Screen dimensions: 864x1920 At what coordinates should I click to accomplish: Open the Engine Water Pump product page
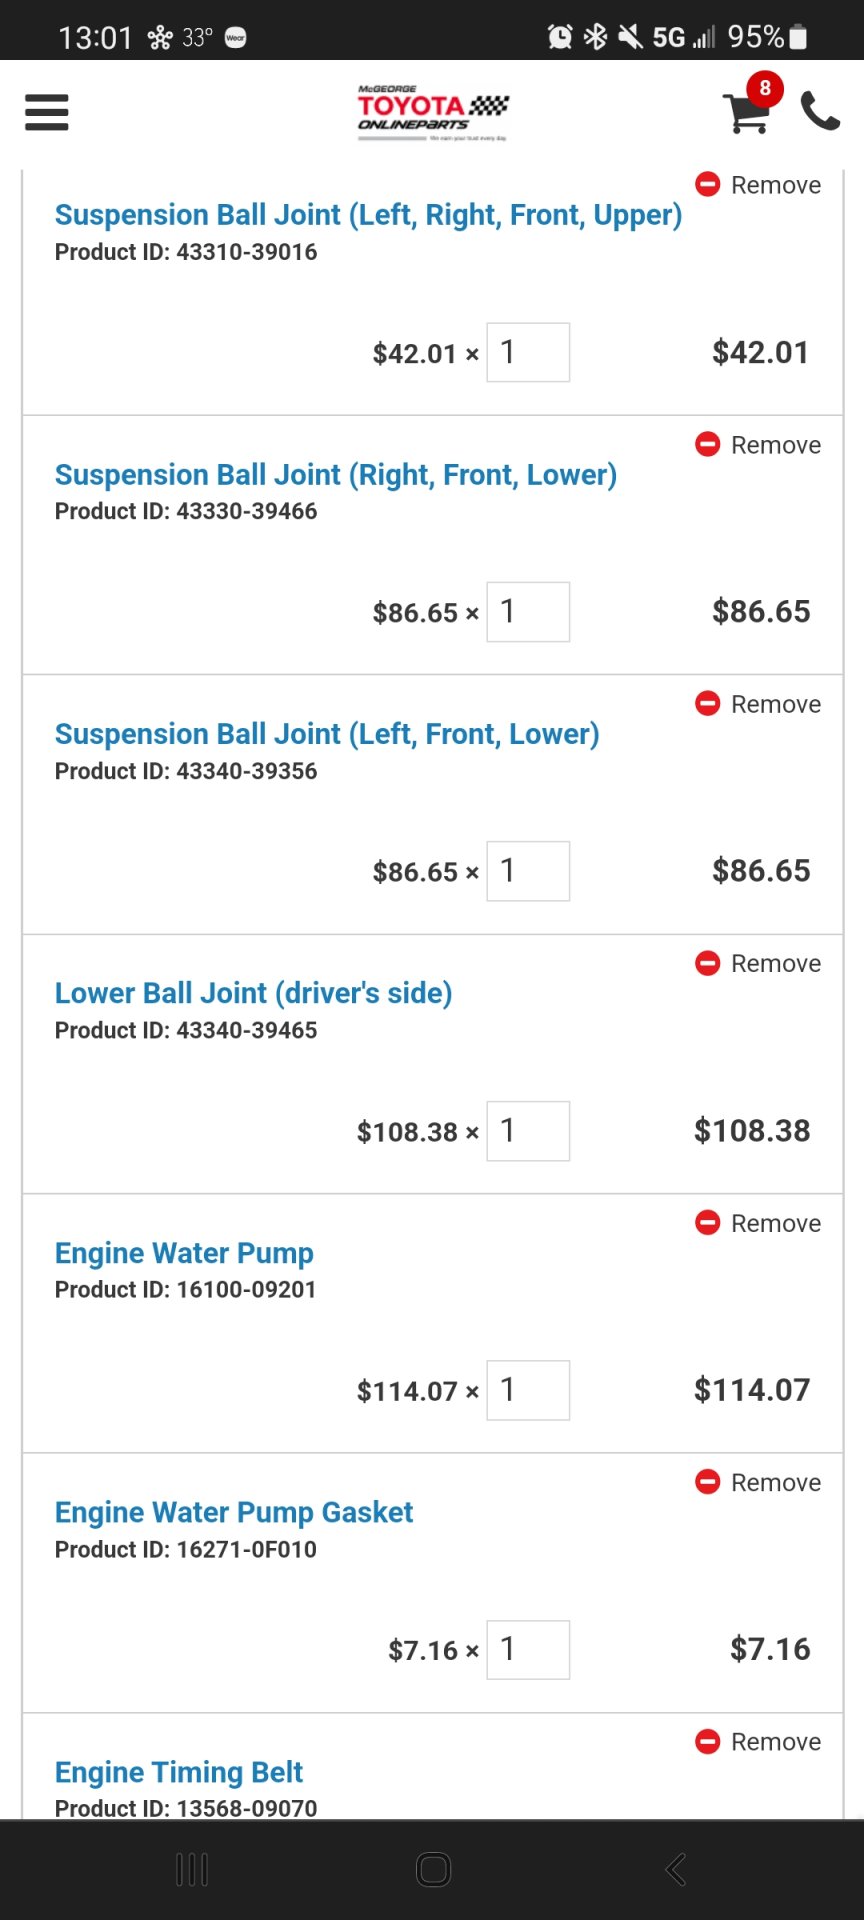click(x=184, y=1253)
